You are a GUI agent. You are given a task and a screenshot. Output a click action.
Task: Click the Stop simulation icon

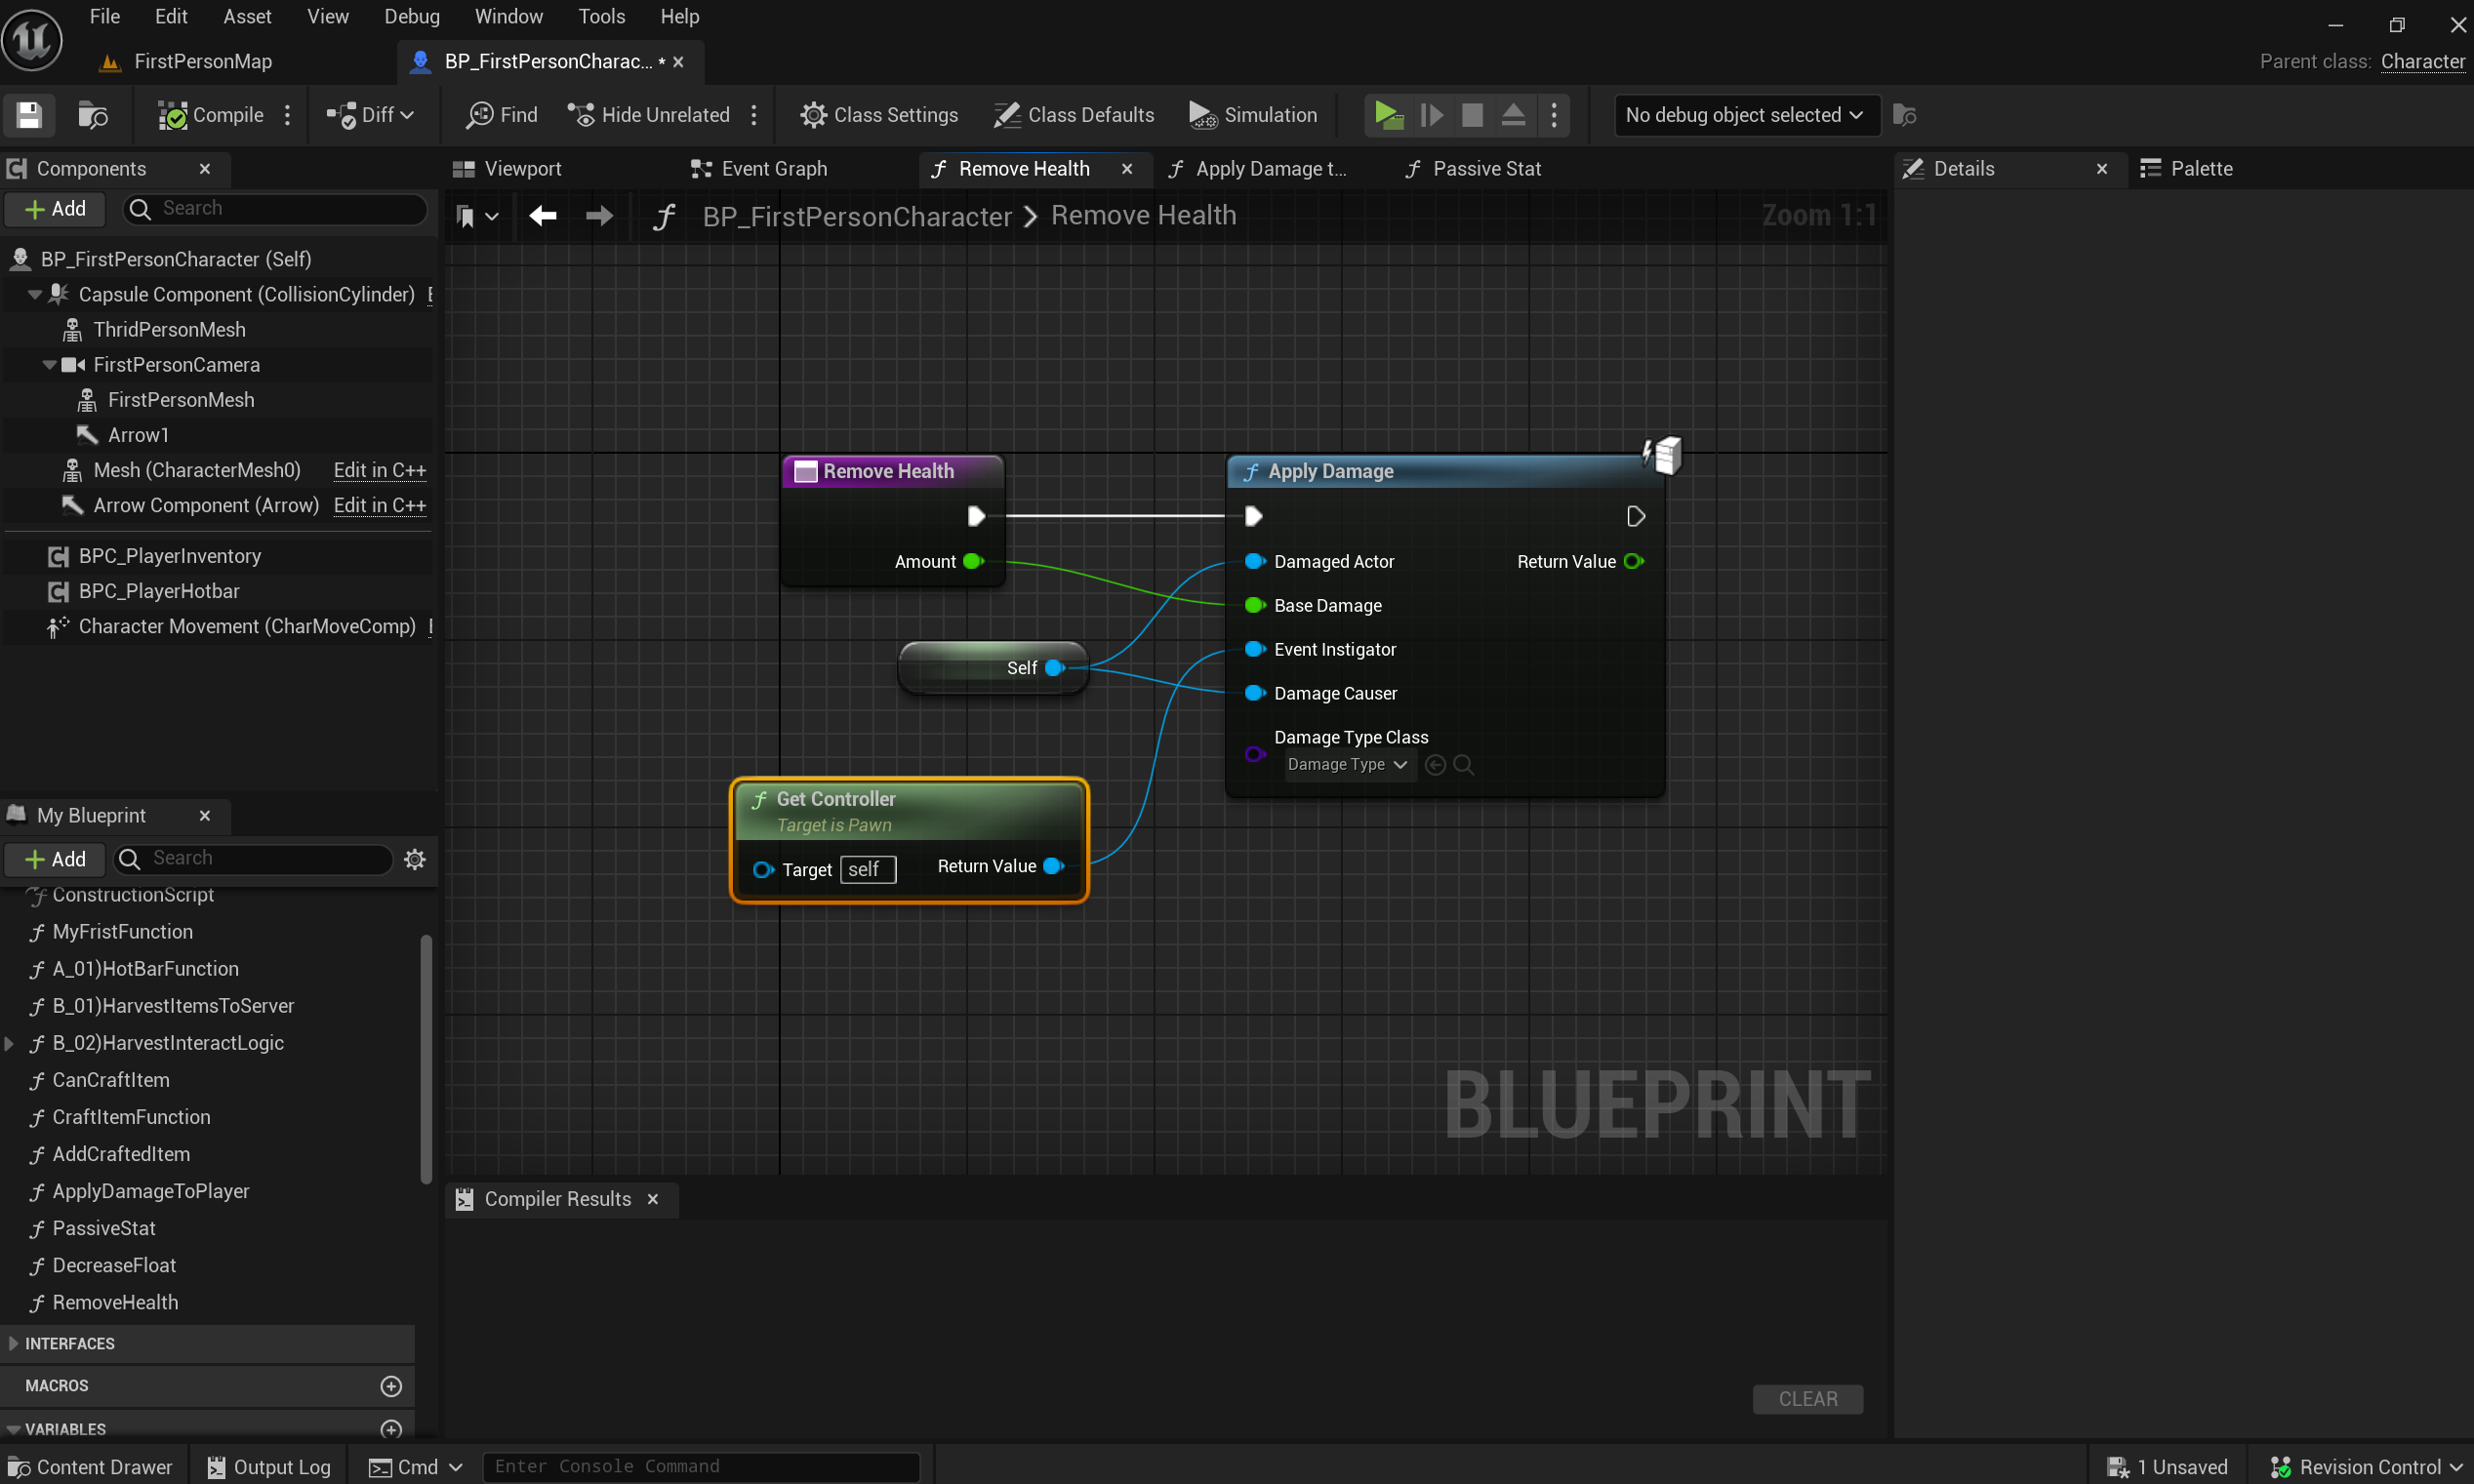pyautogui.click(x=1472, y=115)
